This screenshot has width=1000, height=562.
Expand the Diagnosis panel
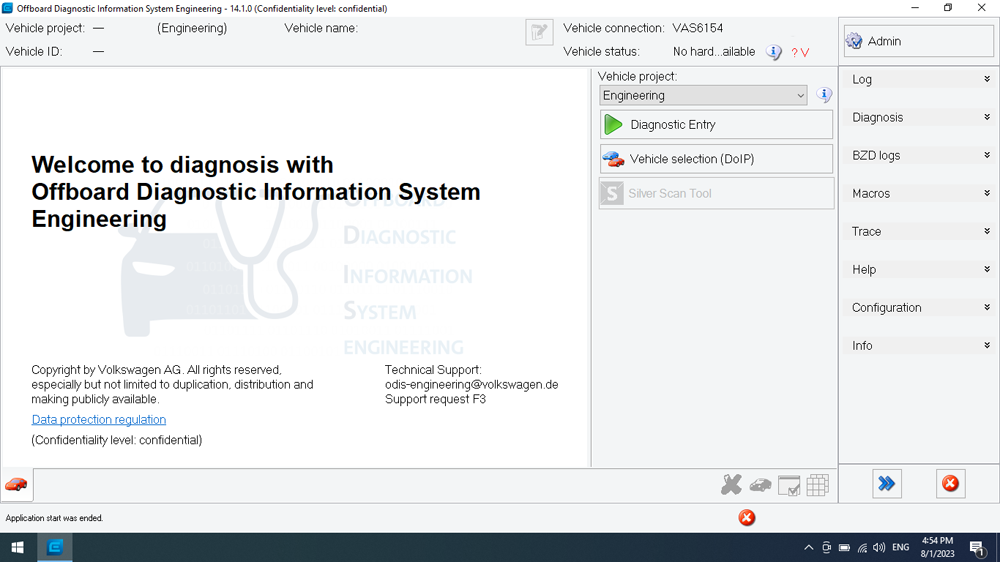(x=918, y=117)
